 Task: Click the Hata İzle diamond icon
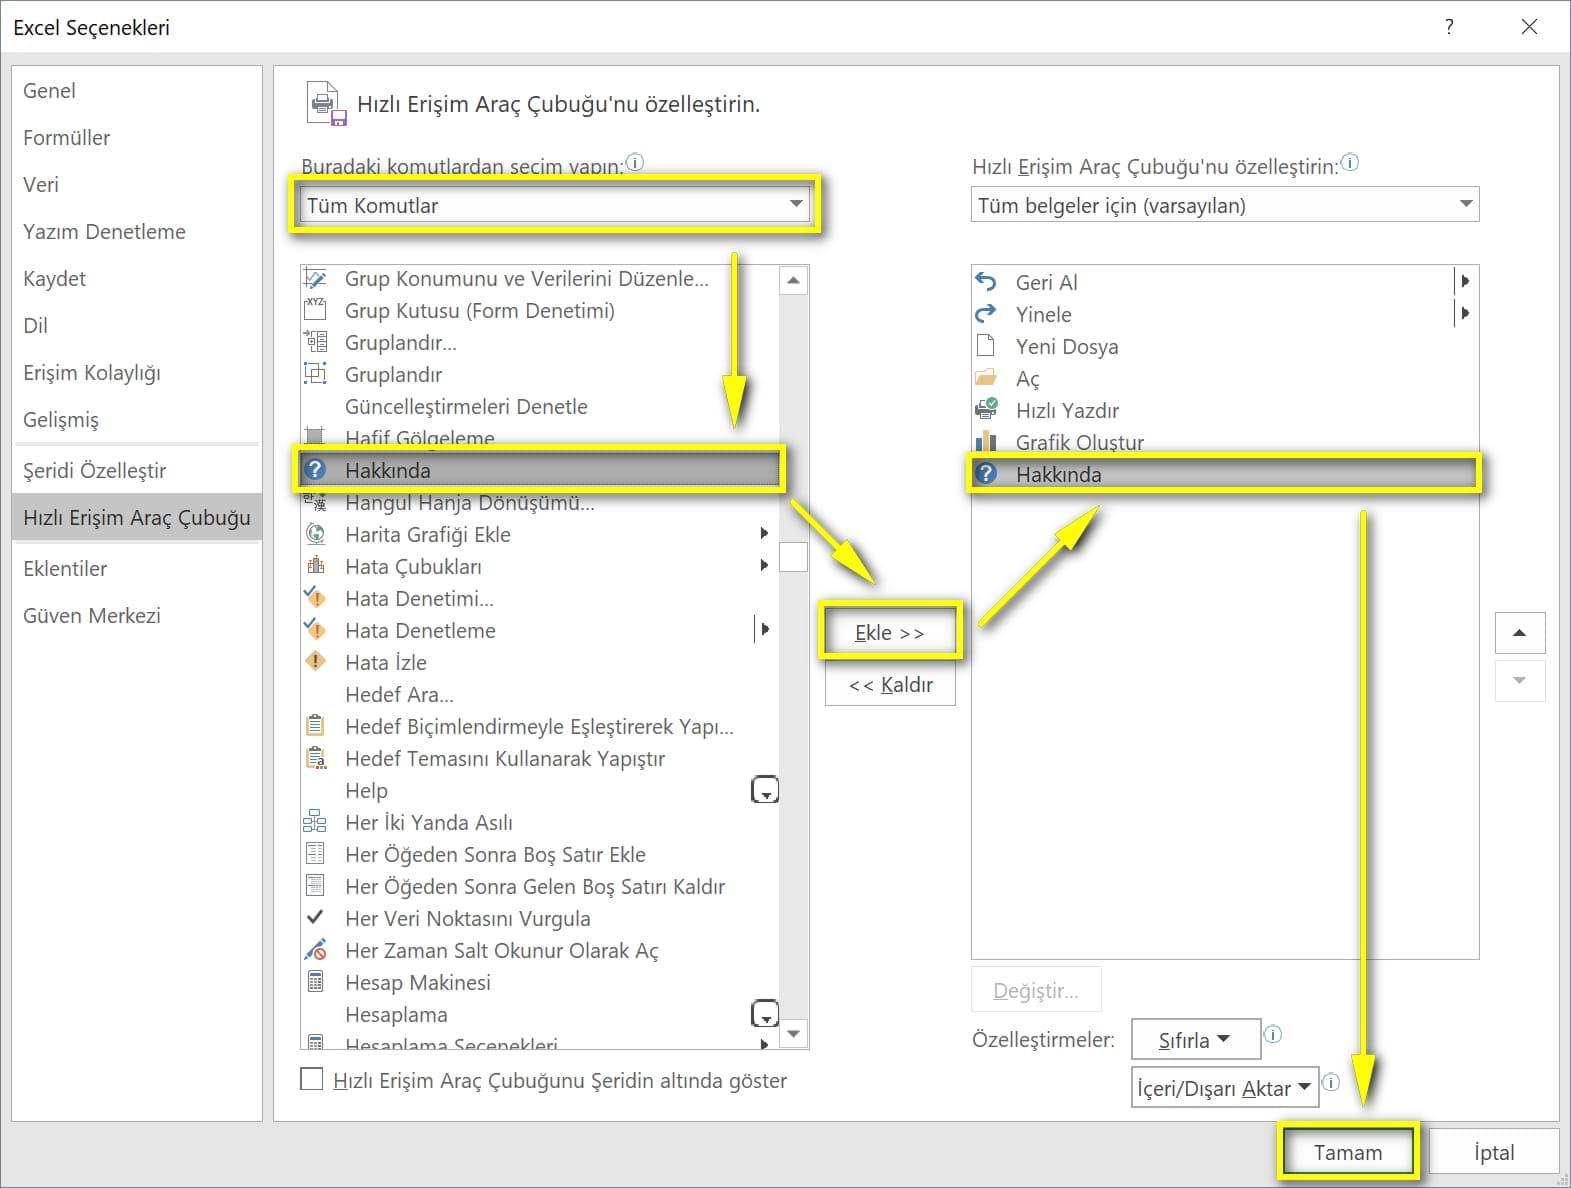315,662
